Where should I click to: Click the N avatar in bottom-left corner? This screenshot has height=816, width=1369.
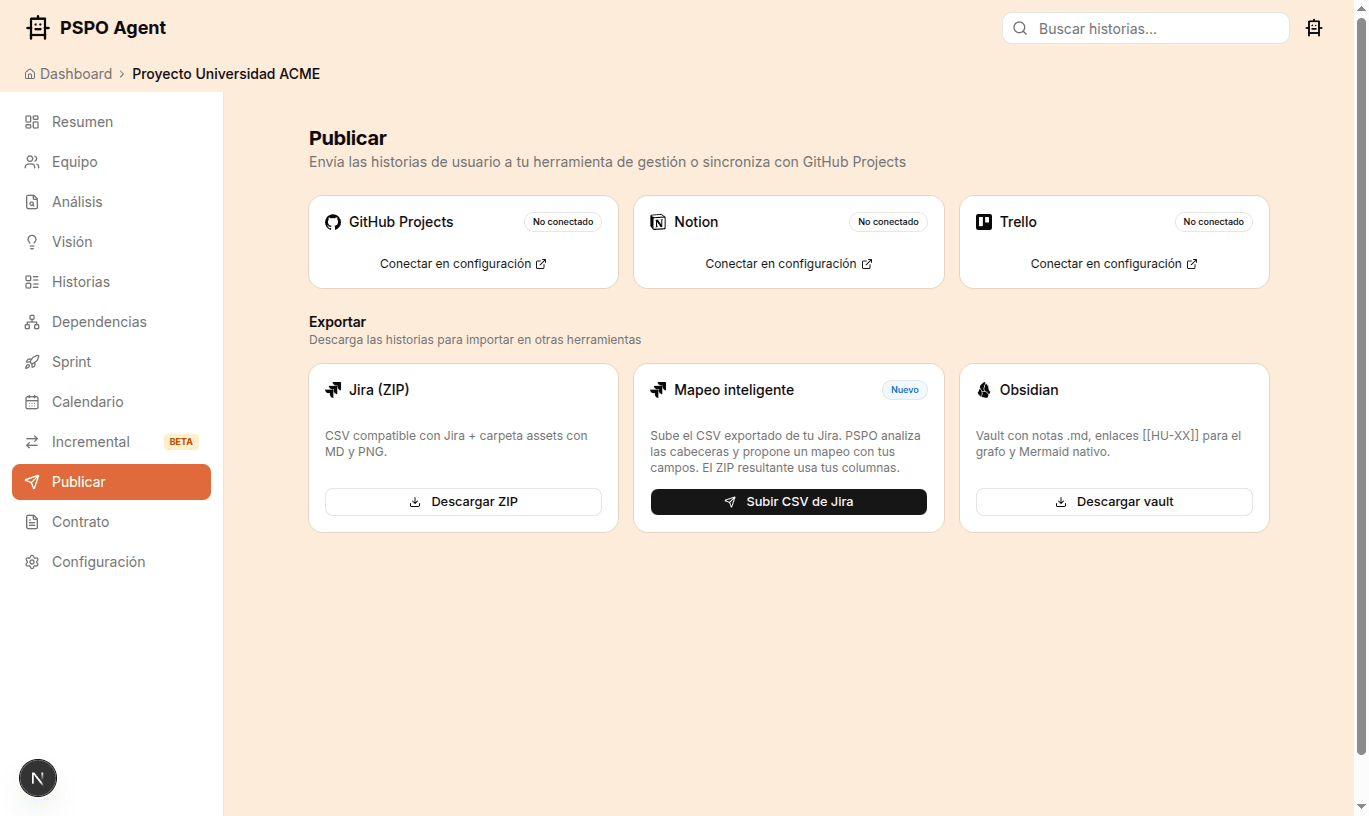pos(37,778)
